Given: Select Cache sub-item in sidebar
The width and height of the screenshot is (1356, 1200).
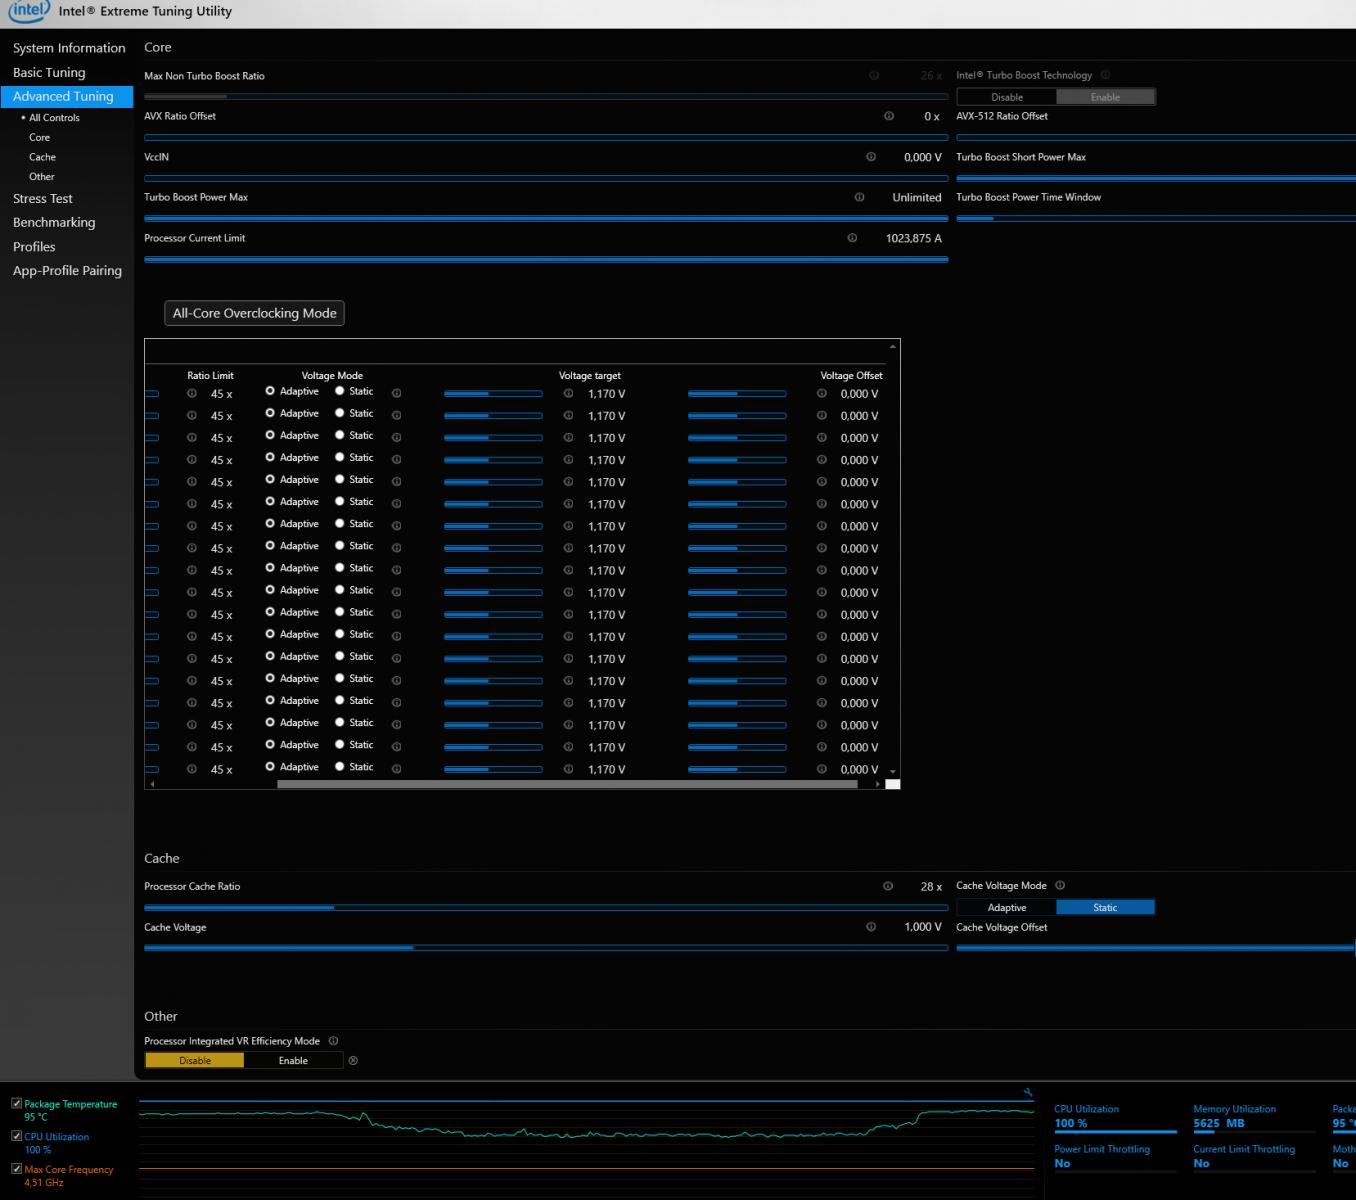Looking at the screenshot, I should 42,157.
